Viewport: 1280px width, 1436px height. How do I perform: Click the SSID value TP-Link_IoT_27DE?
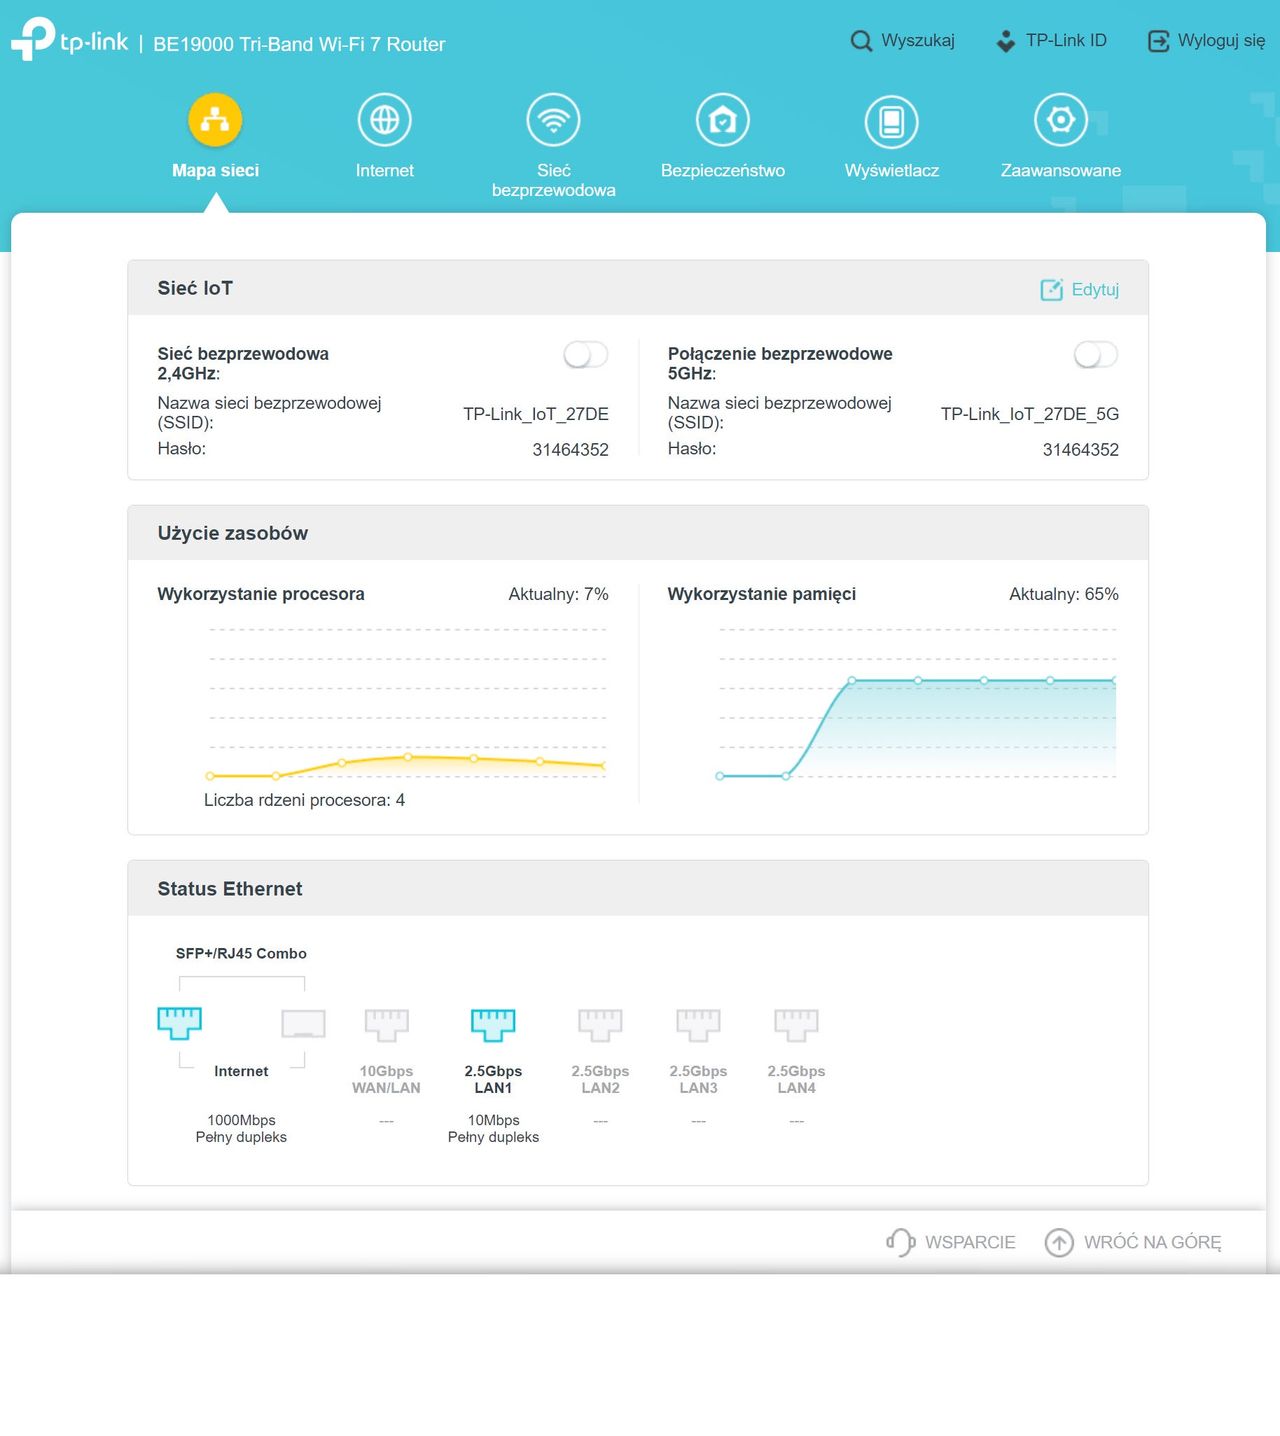click(536, 414)
